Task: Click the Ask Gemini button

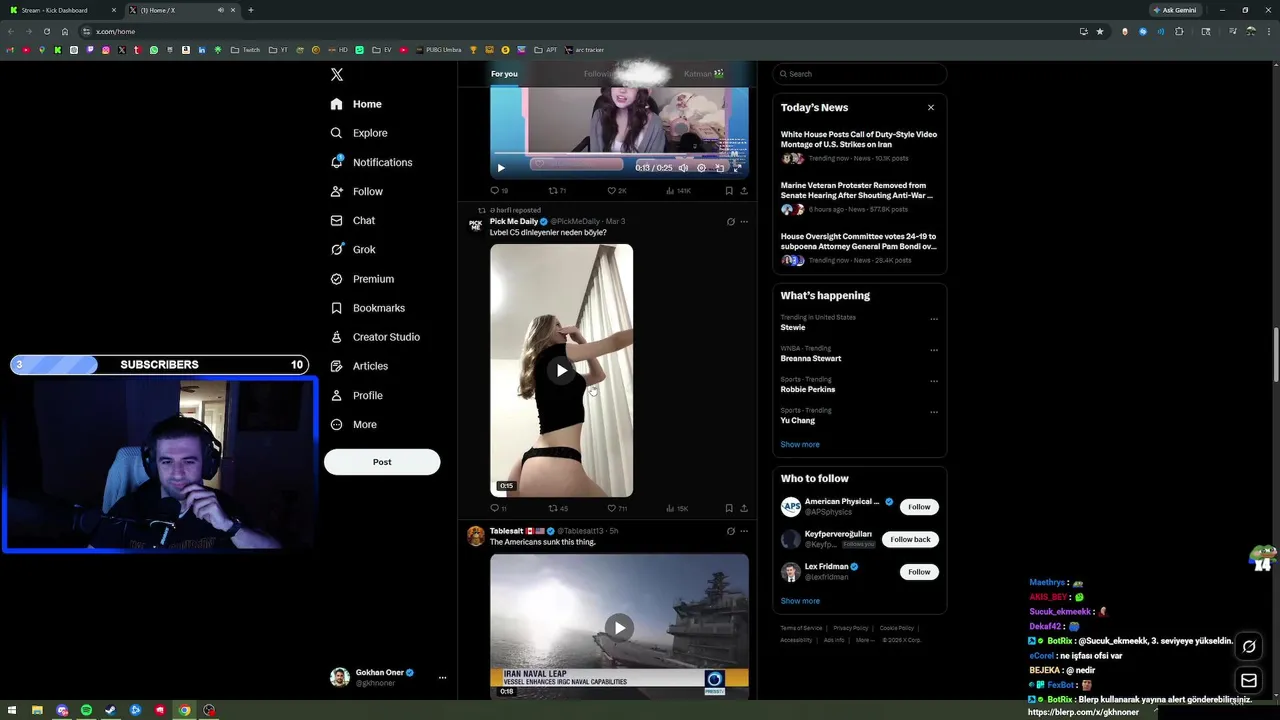Action: coord(1175,10)
